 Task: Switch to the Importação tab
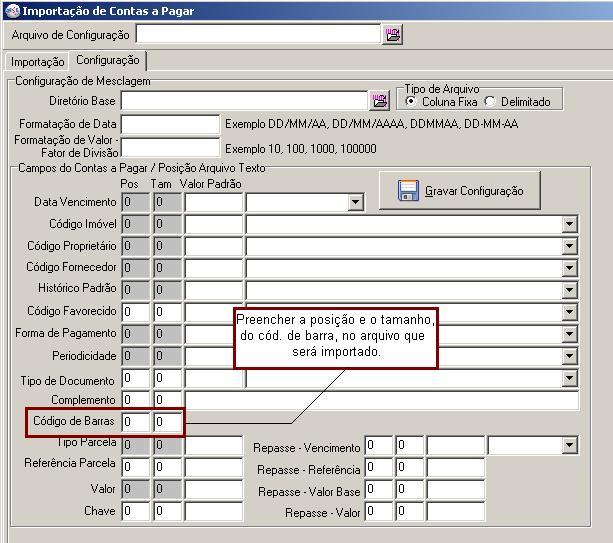tap(38, 62)
